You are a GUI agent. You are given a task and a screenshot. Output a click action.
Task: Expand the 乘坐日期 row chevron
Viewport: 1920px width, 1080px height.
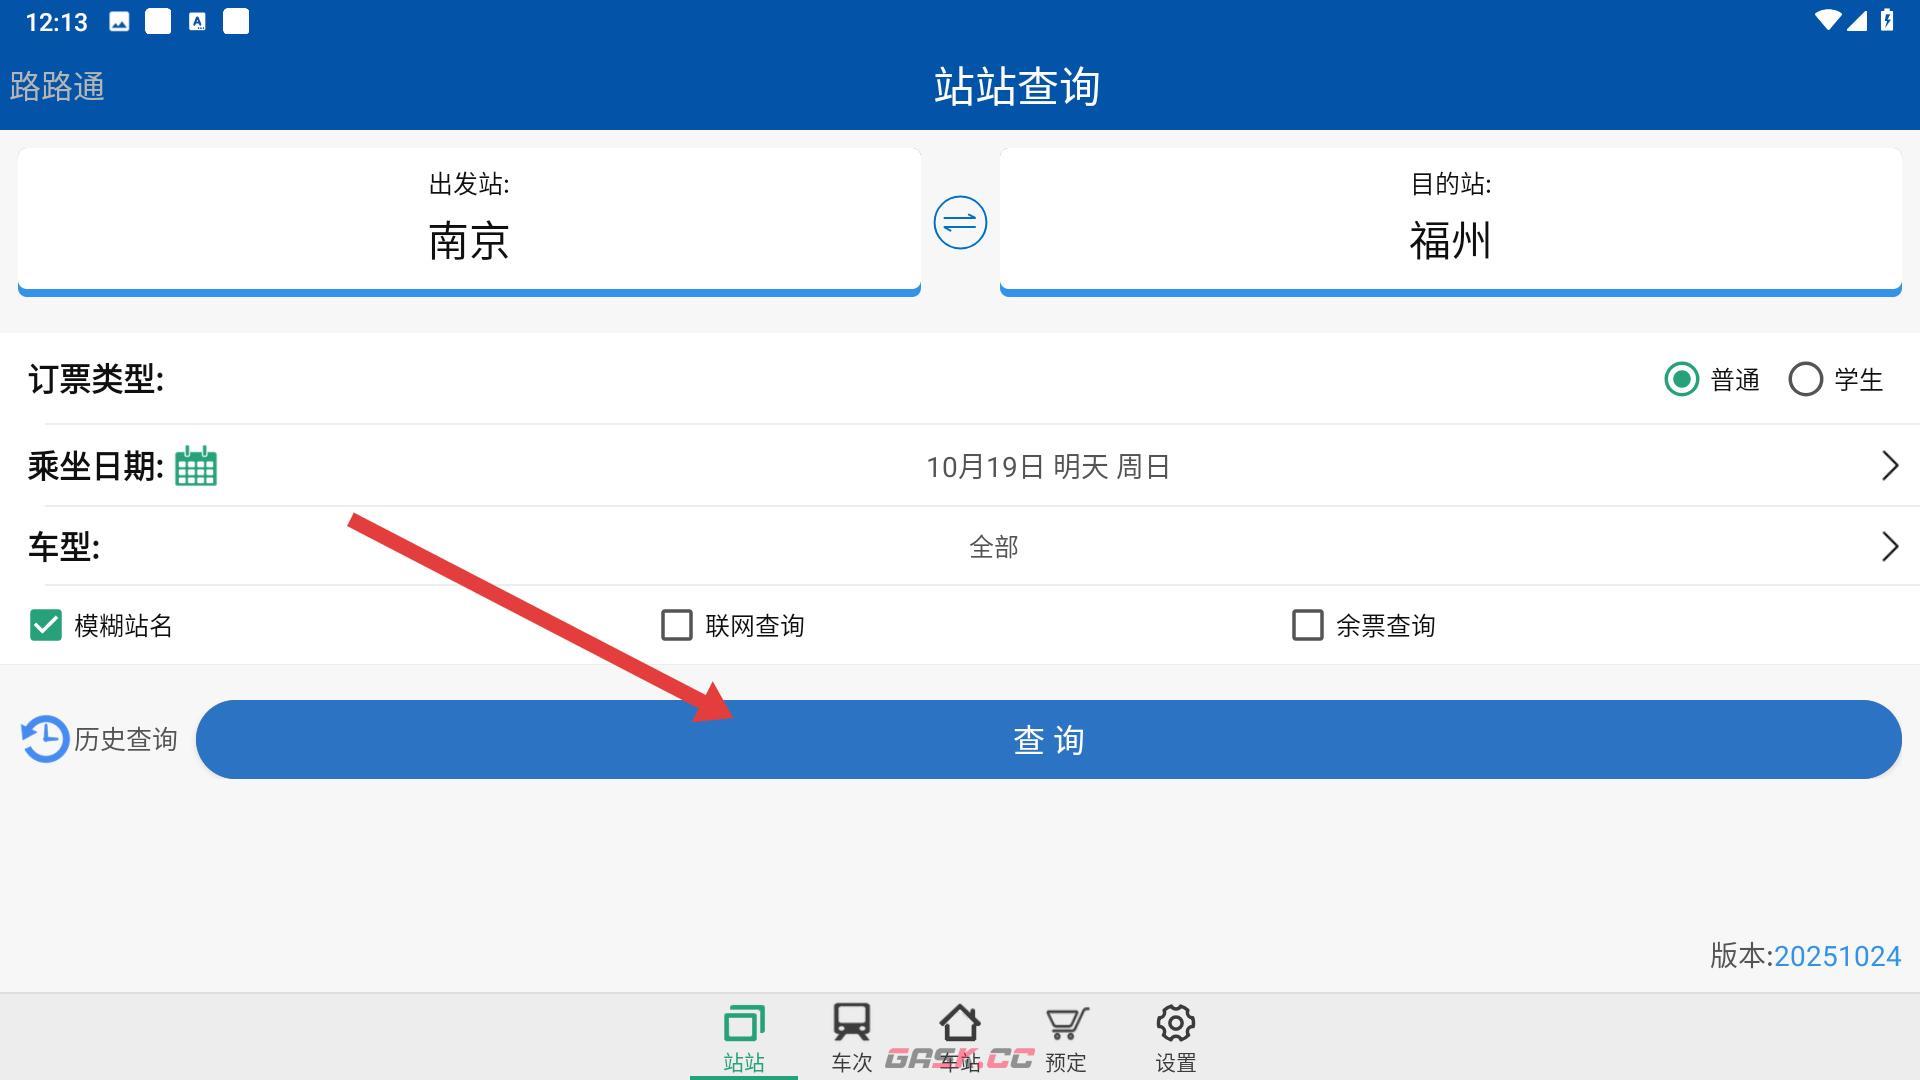(x=1889, y=465)
